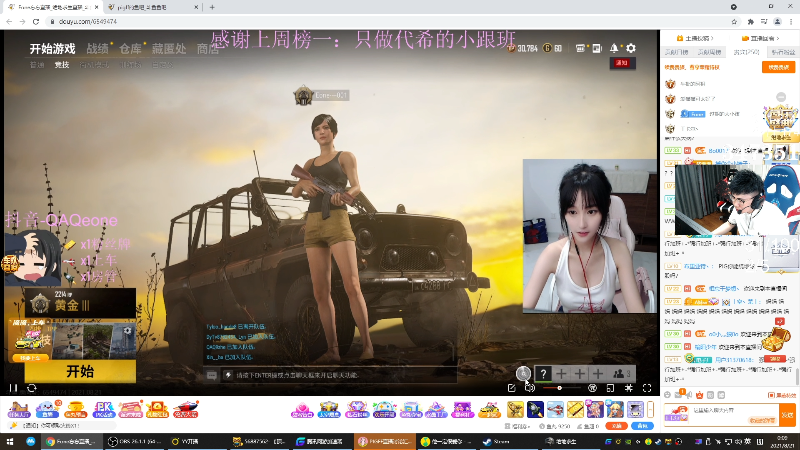
Task: Click the orange crown noble icon
Action: [x=699, y=394]
